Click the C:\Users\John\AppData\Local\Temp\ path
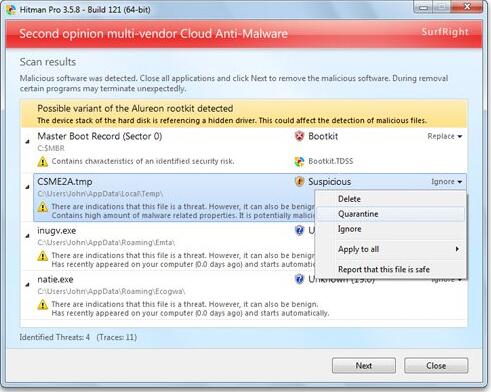The image size is (491, 392). [100, 194]
